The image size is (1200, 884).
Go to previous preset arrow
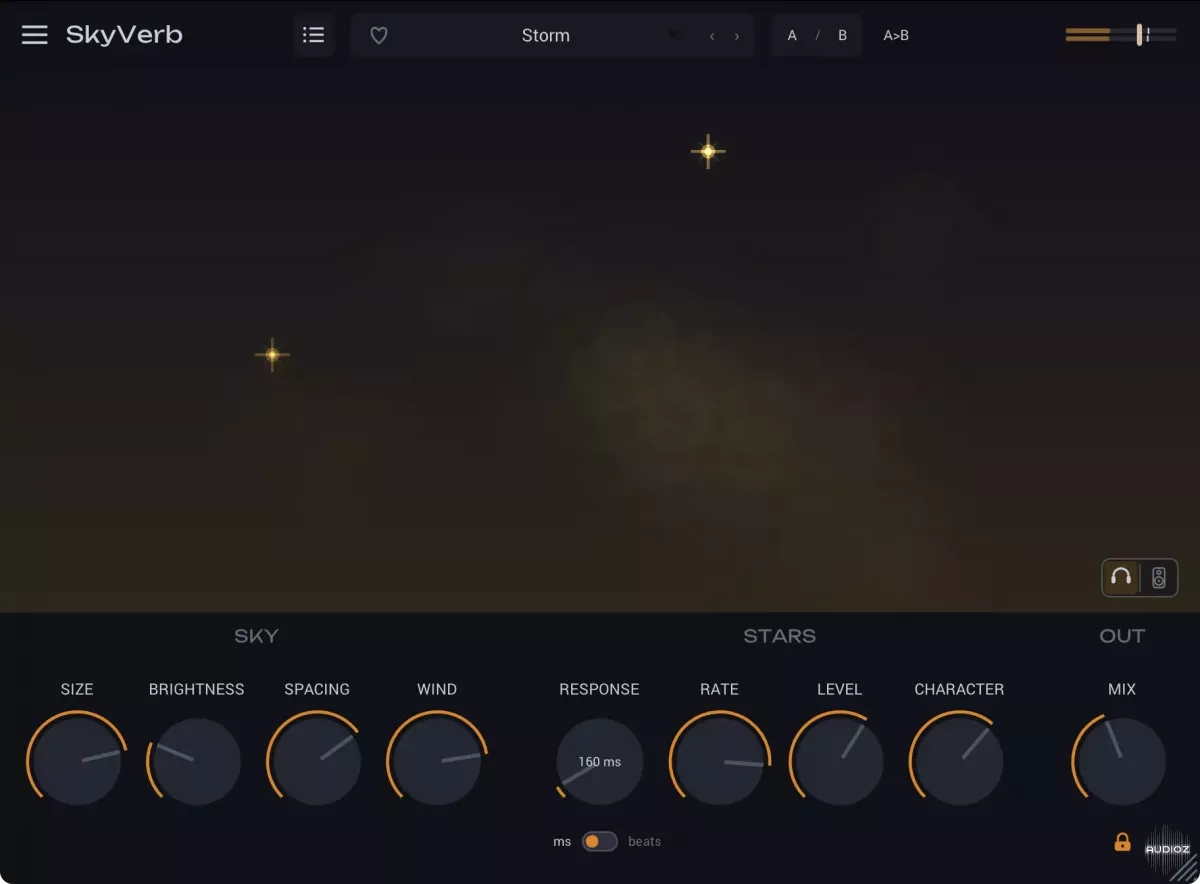[x=712, y=36]
